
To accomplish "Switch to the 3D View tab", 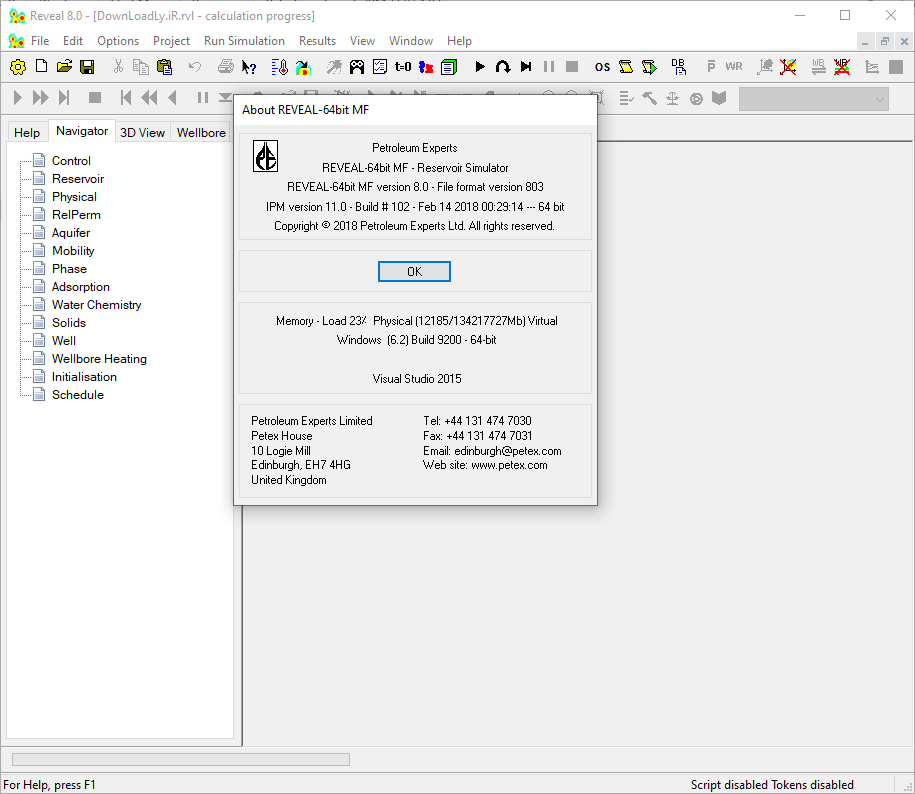I will pos(142,132).
